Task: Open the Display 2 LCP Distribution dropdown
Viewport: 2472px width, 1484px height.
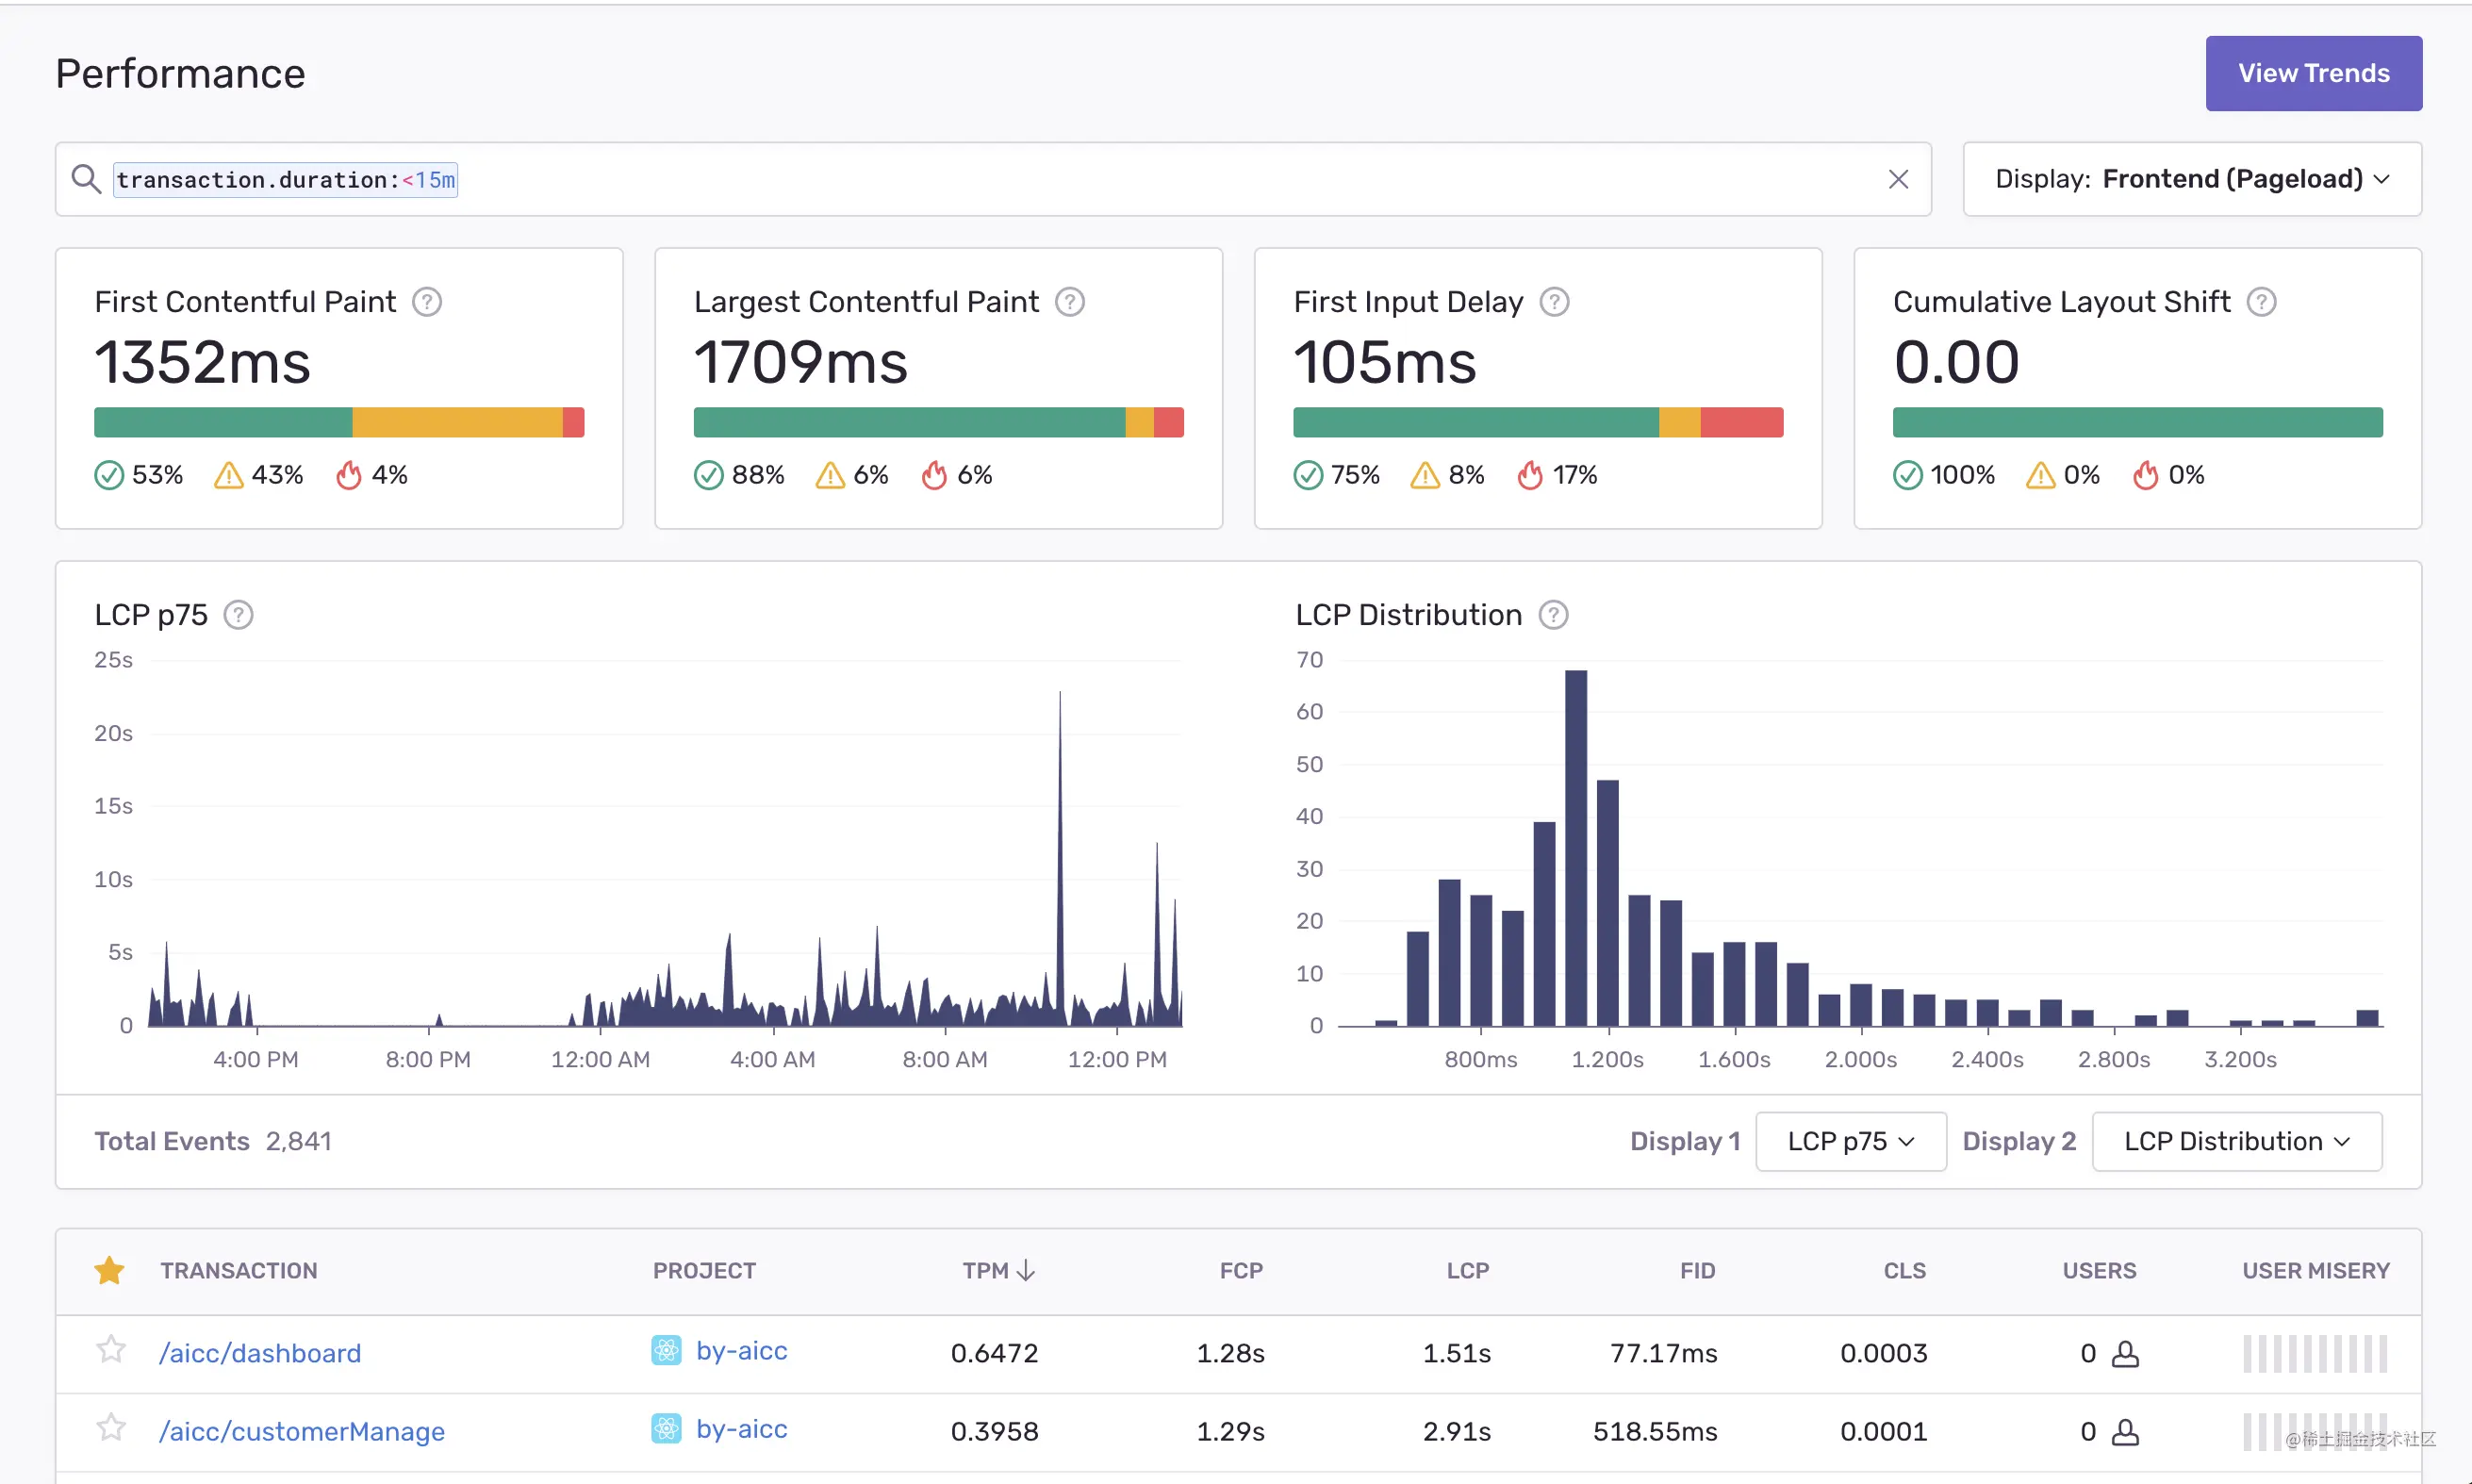Action: click(2237, 1141)
